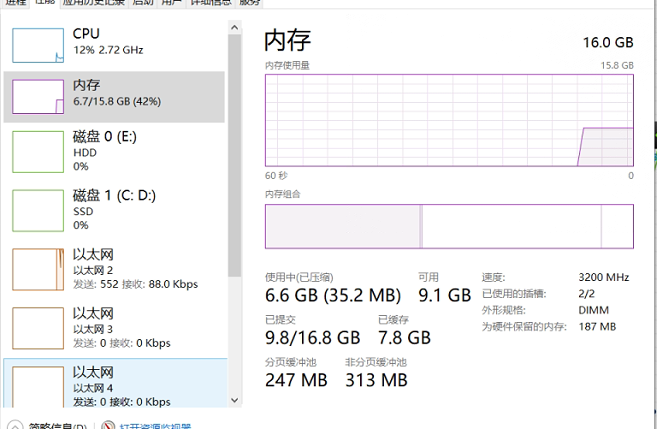Switch to the 启动 tab
Viewport: 657px width, 429px height.
point(142,3)
